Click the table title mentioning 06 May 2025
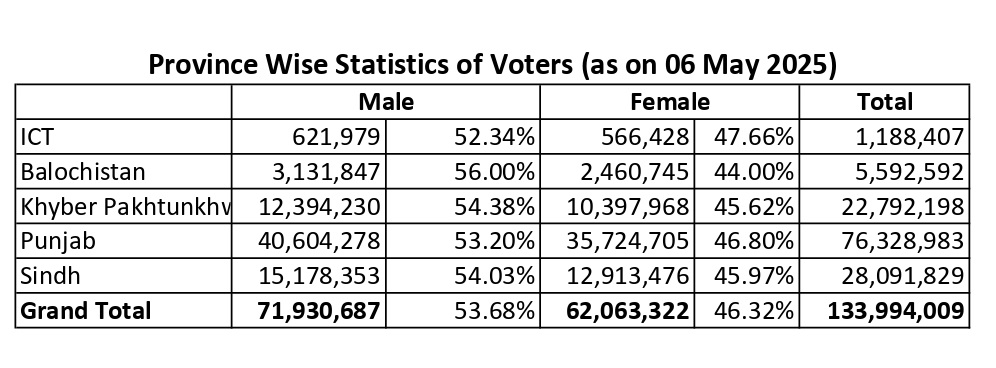 pyautogui.click(x=492, y=65)
